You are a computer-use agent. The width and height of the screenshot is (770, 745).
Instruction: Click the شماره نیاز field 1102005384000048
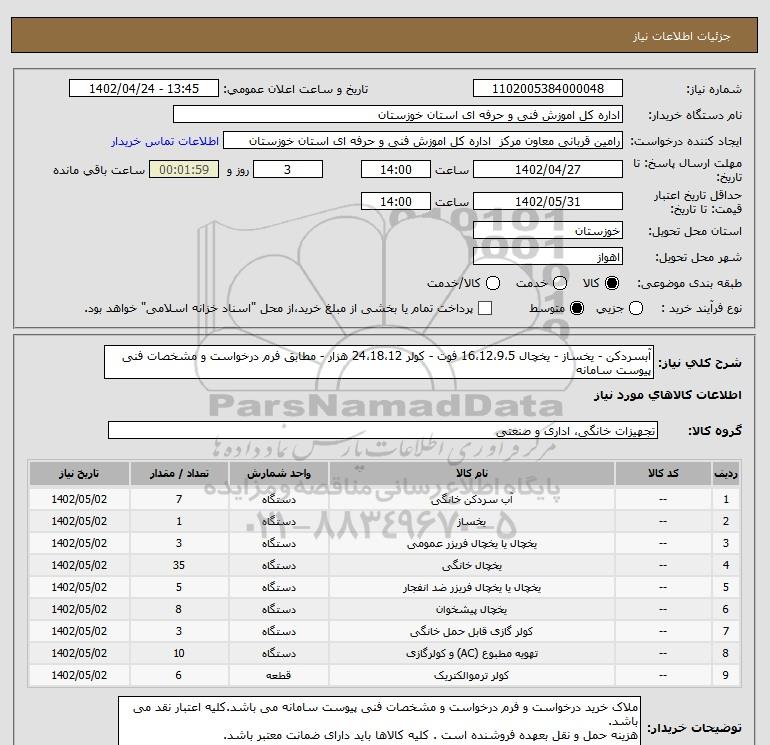coord(548,88)
